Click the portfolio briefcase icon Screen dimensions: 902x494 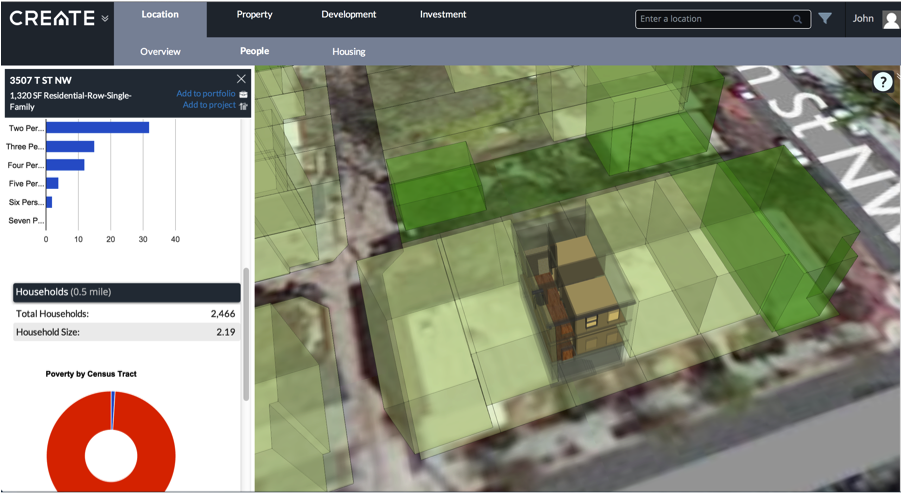pyautogui.click(x=243, y=94)
